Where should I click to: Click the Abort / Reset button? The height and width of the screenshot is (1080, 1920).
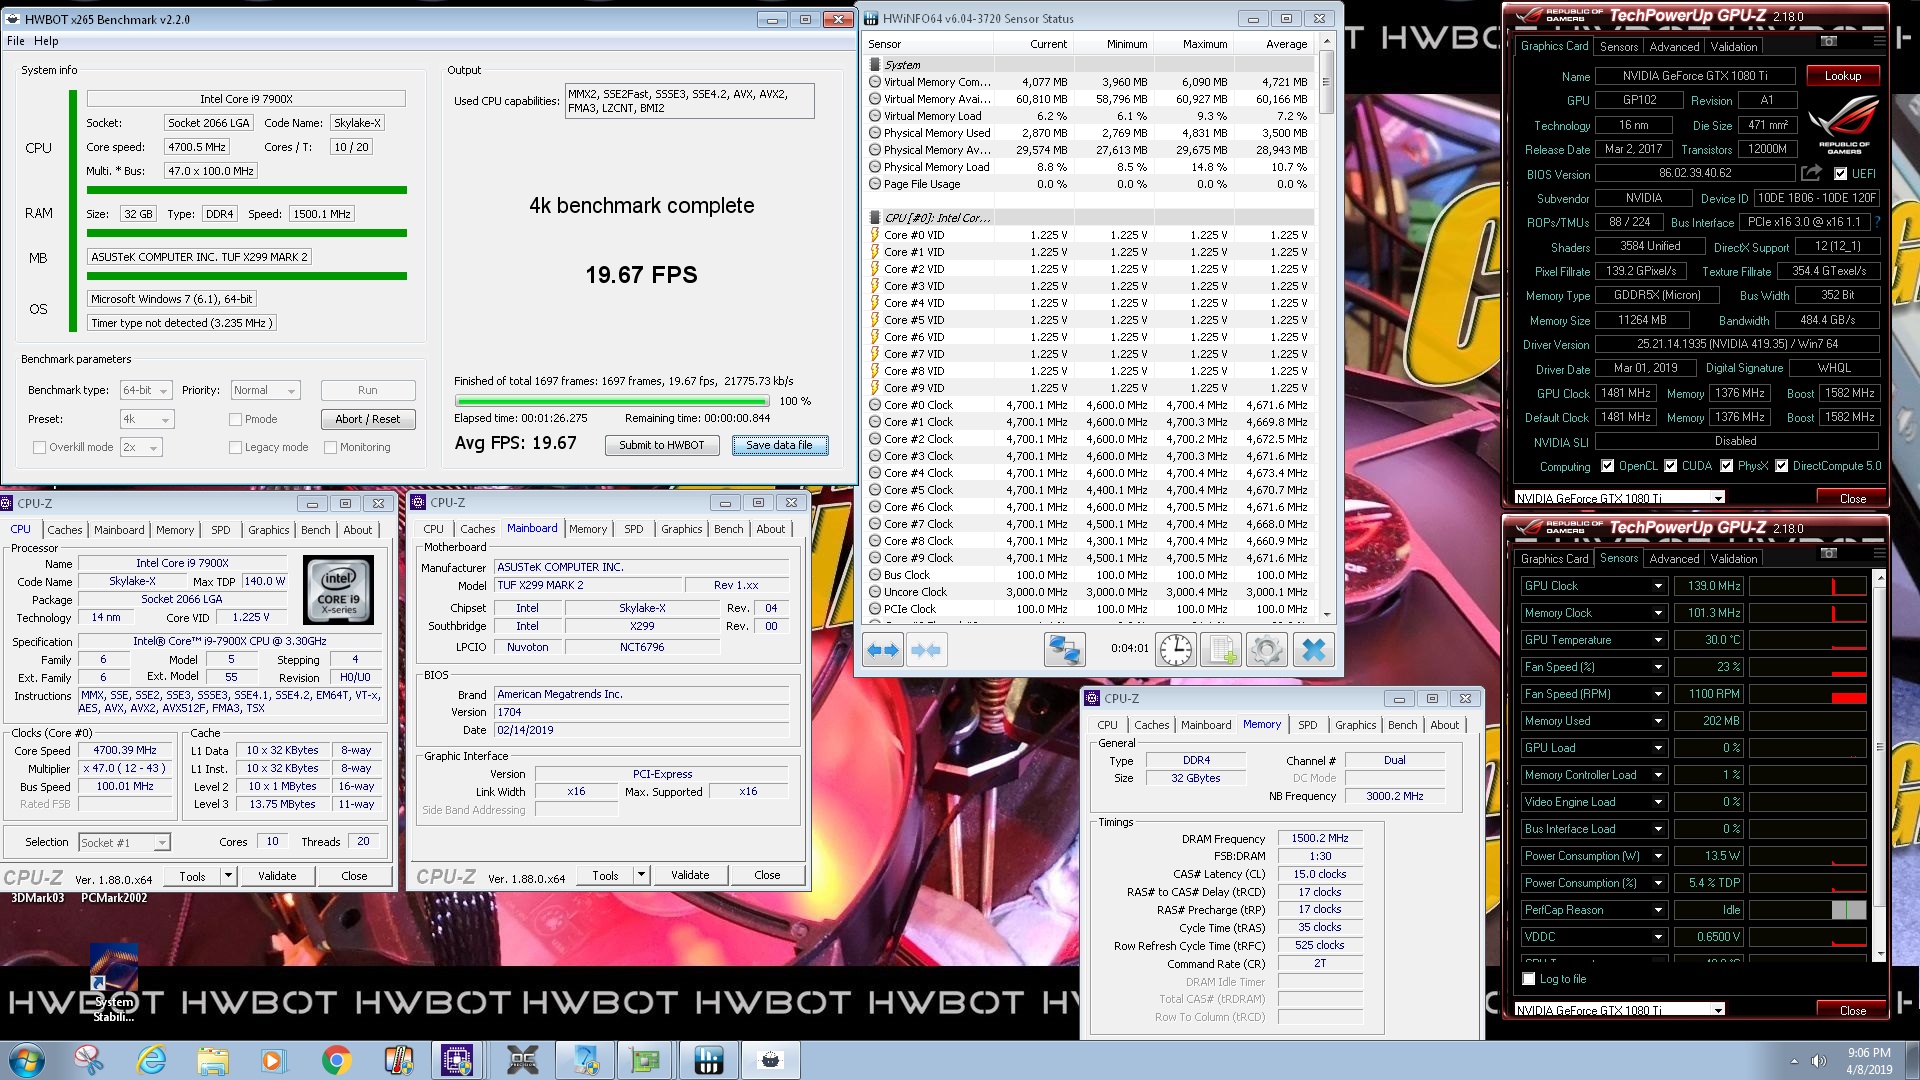click(x=368, y=419)
